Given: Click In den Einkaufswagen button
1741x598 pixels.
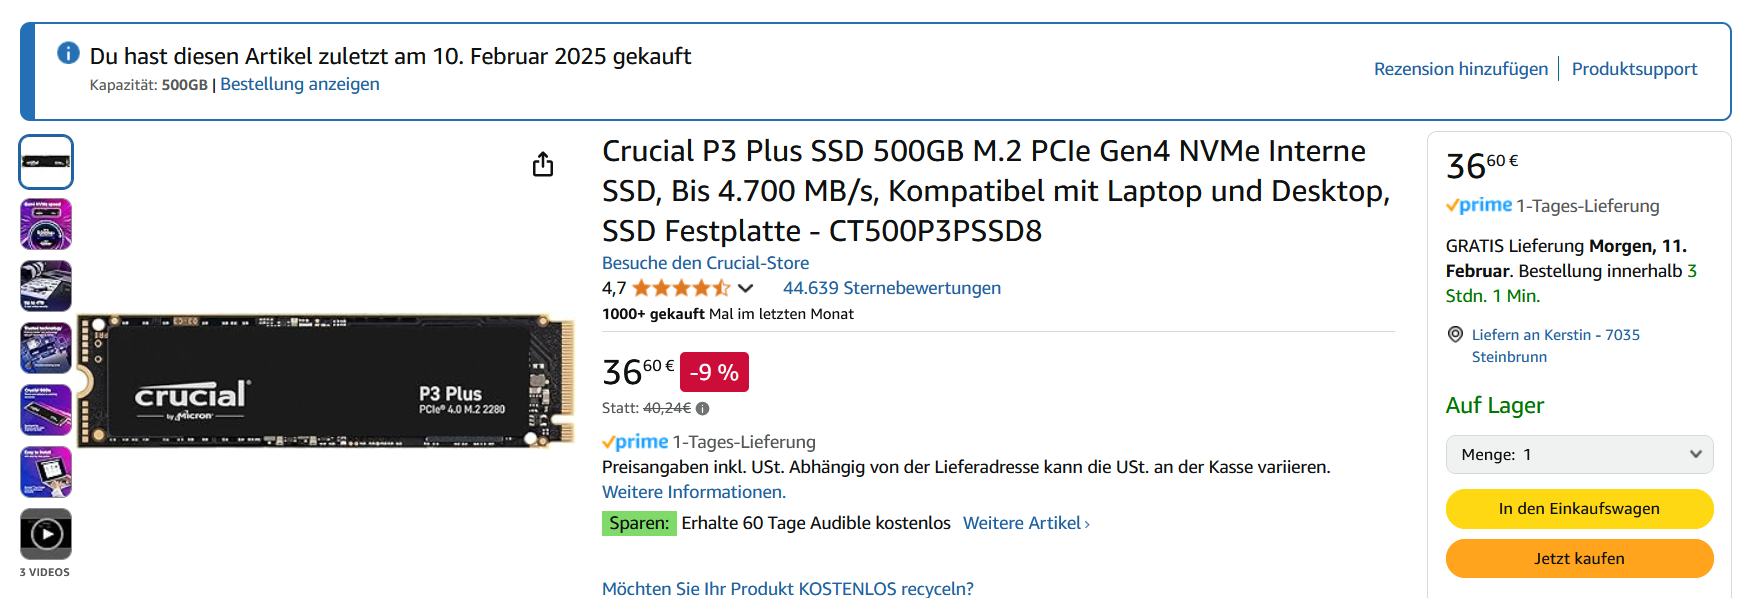Looking at the screenshot, I should click(x=1579, y=508).
